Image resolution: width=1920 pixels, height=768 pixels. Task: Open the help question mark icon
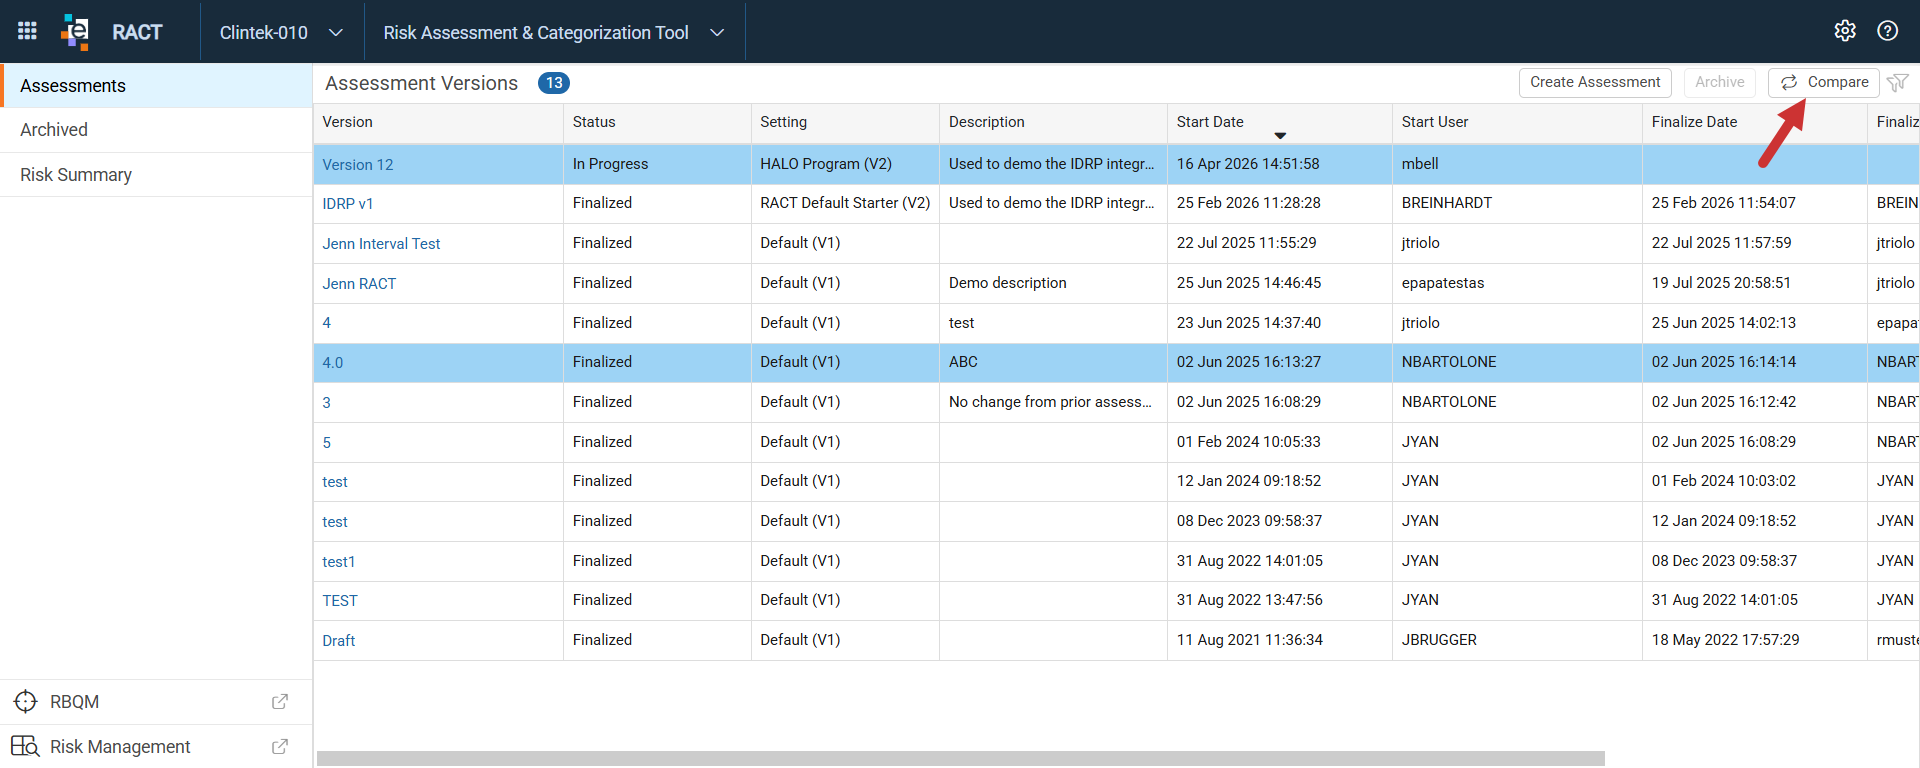click(x=1887, y=31)
